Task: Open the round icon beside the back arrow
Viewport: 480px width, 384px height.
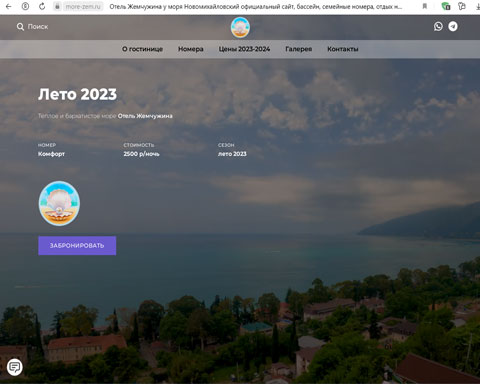Action: [x=25, y=6]
